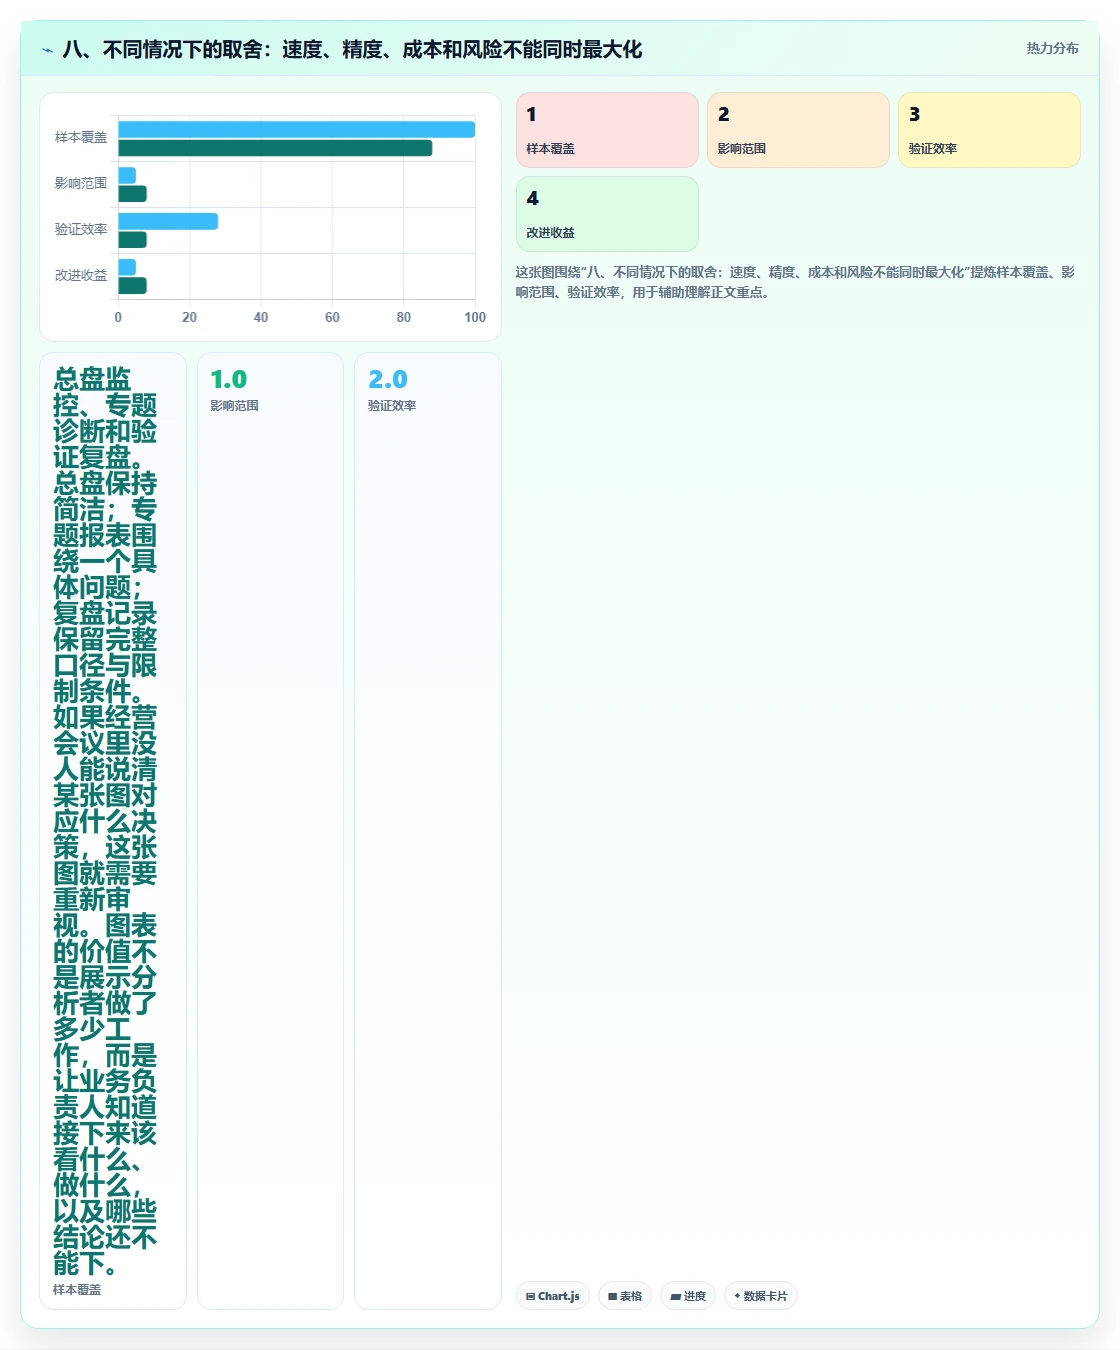
Task: Click the x-axis tick label 100
Action: point(475,317)
